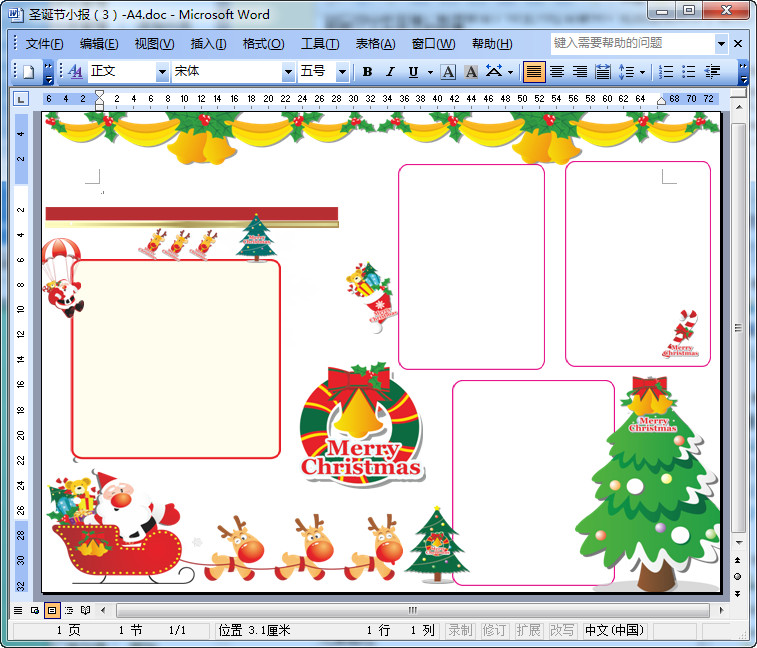Viewport: 757px width, 648px height.
Task: Close the document with menu bar X
Action: coord(738,43)
